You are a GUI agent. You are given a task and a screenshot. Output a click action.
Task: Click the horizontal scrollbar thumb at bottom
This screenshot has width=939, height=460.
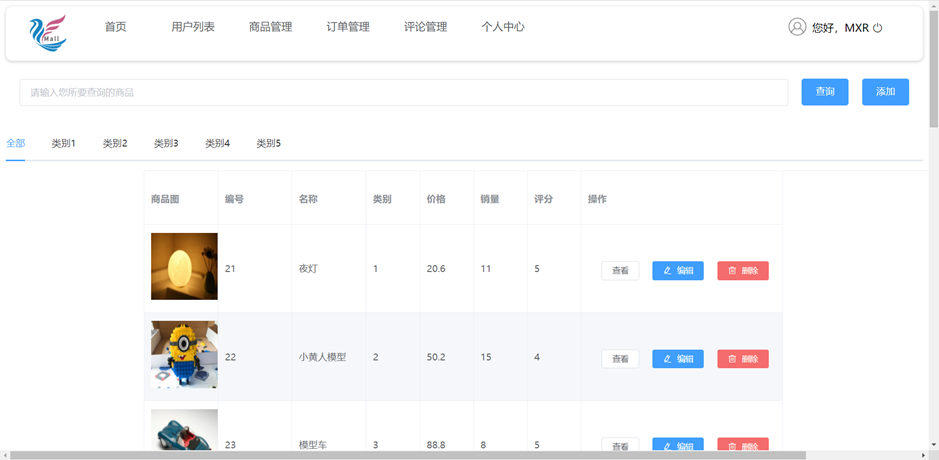click(408, 455)
